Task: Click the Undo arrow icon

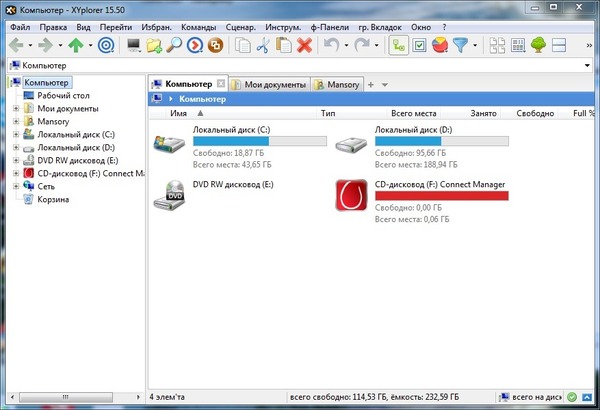Action: (332, 45)
